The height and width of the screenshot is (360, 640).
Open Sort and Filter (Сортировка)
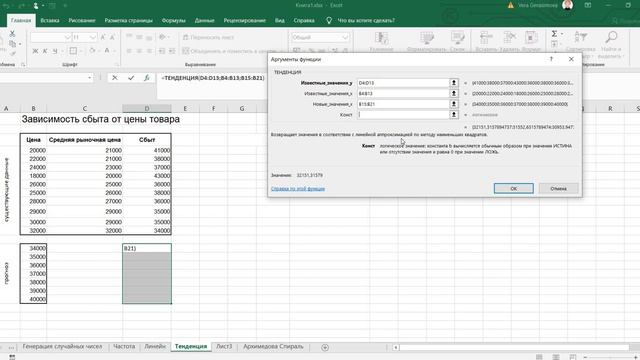[580, 42]
